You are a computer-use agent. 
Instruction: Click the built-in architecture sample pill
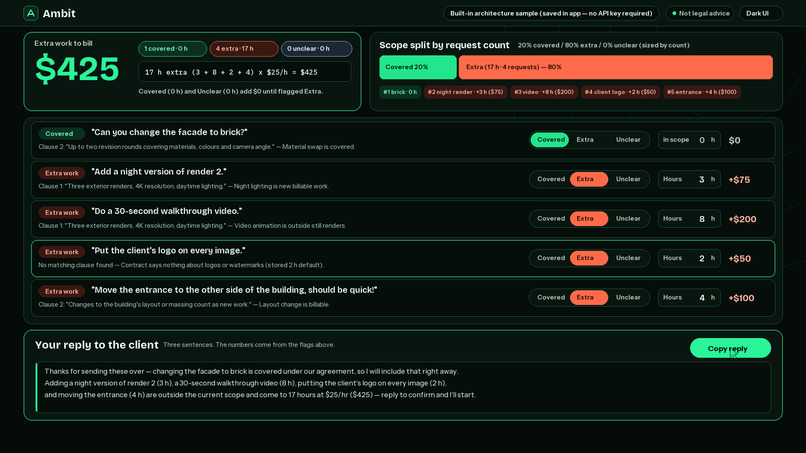point(551,13)
